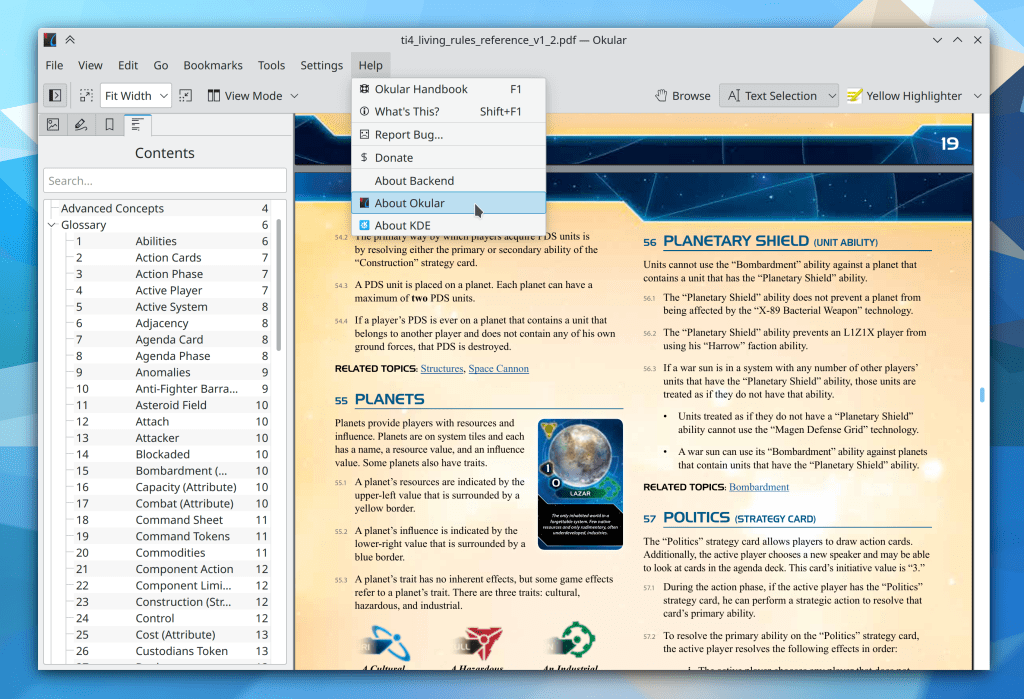Open the Bookmarks sidebar tab
The image size is (1024, 699).
point(109,125)
